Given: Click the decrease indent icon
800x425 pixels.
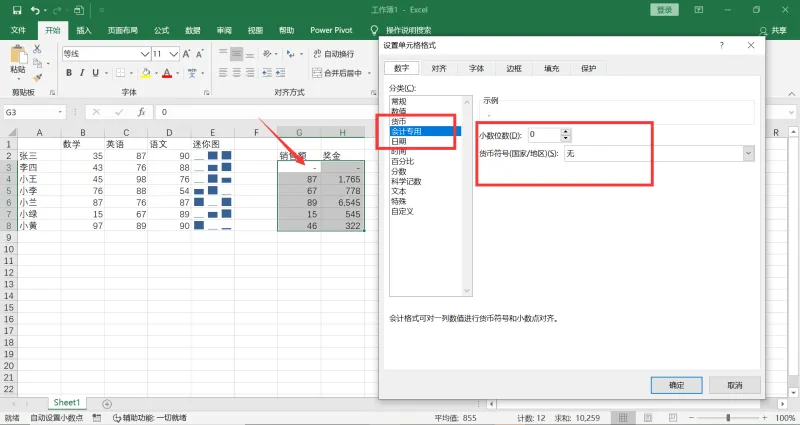Looking at the screenshot, I should 267,73.
